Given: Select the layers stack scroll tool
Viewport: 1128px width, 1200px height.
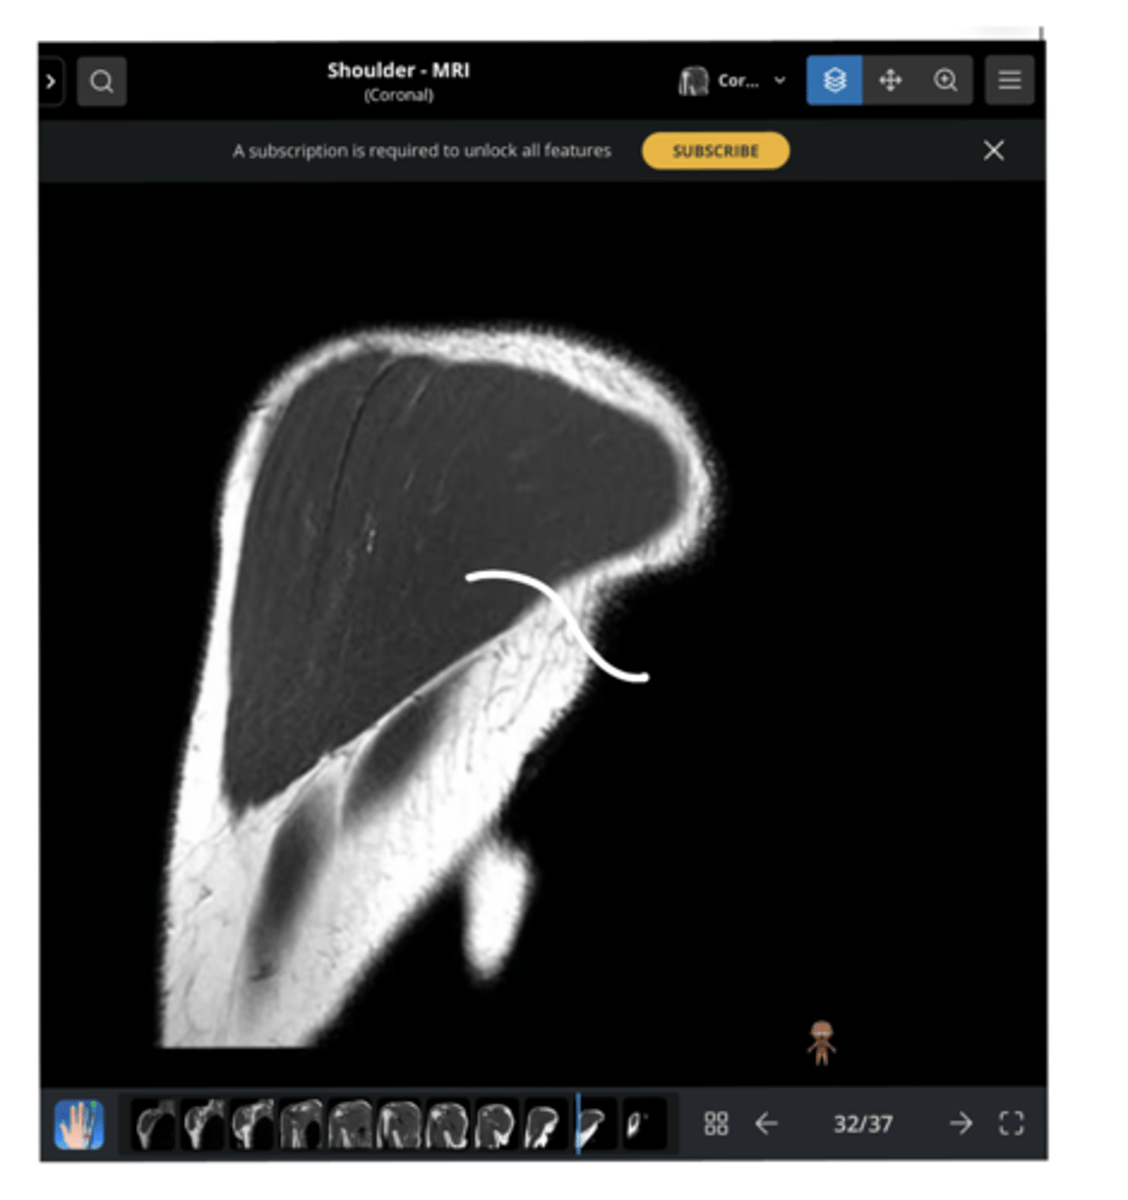Looking at the screenshot, I should 834,80.
